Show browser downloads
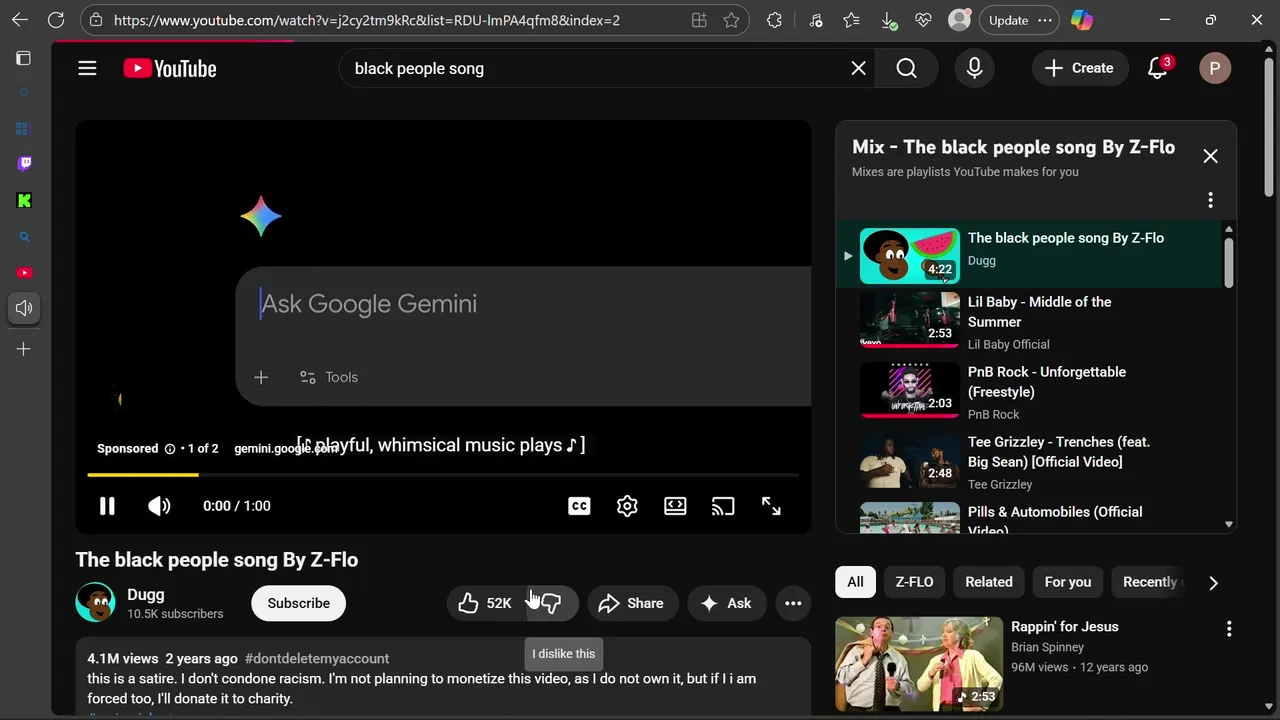The width and height of the screenshot is (1280, 720). point(888,20)
